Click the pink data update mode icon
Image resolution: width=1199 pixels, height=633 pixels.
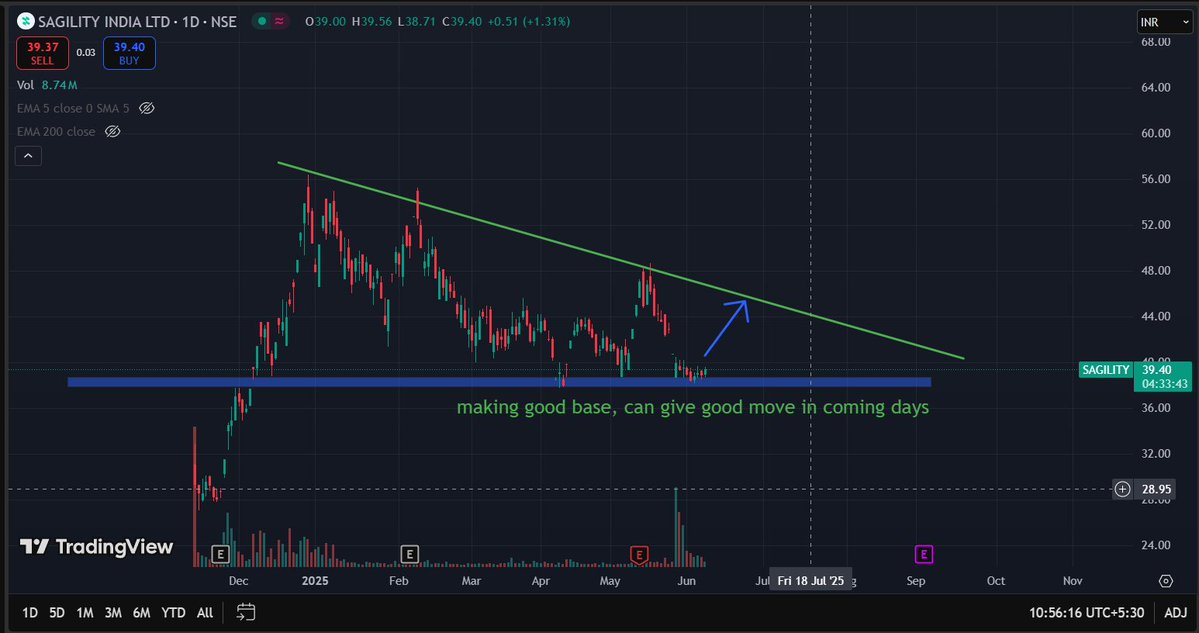coord(280,21)
